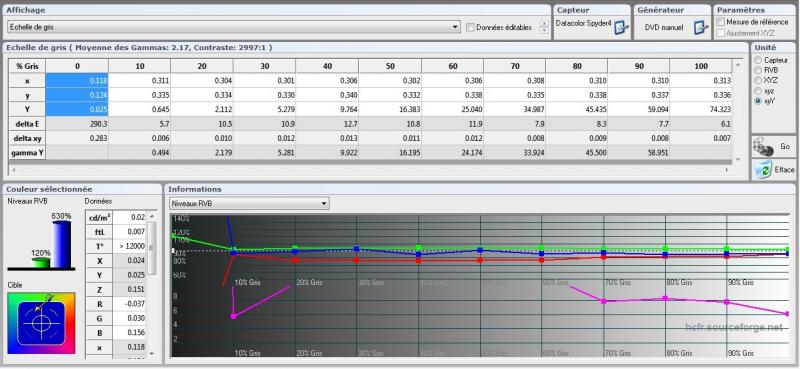Enable the Données éditables checkbox
Viewport: 800px width, 369px height.
click(x=470, y=28)
